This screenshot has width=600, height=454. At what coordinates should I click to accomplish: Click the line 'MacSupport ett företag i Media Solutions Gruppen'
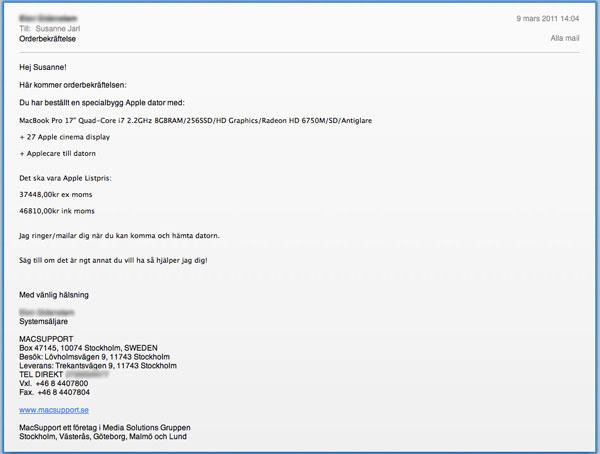[x=105, y=428]
